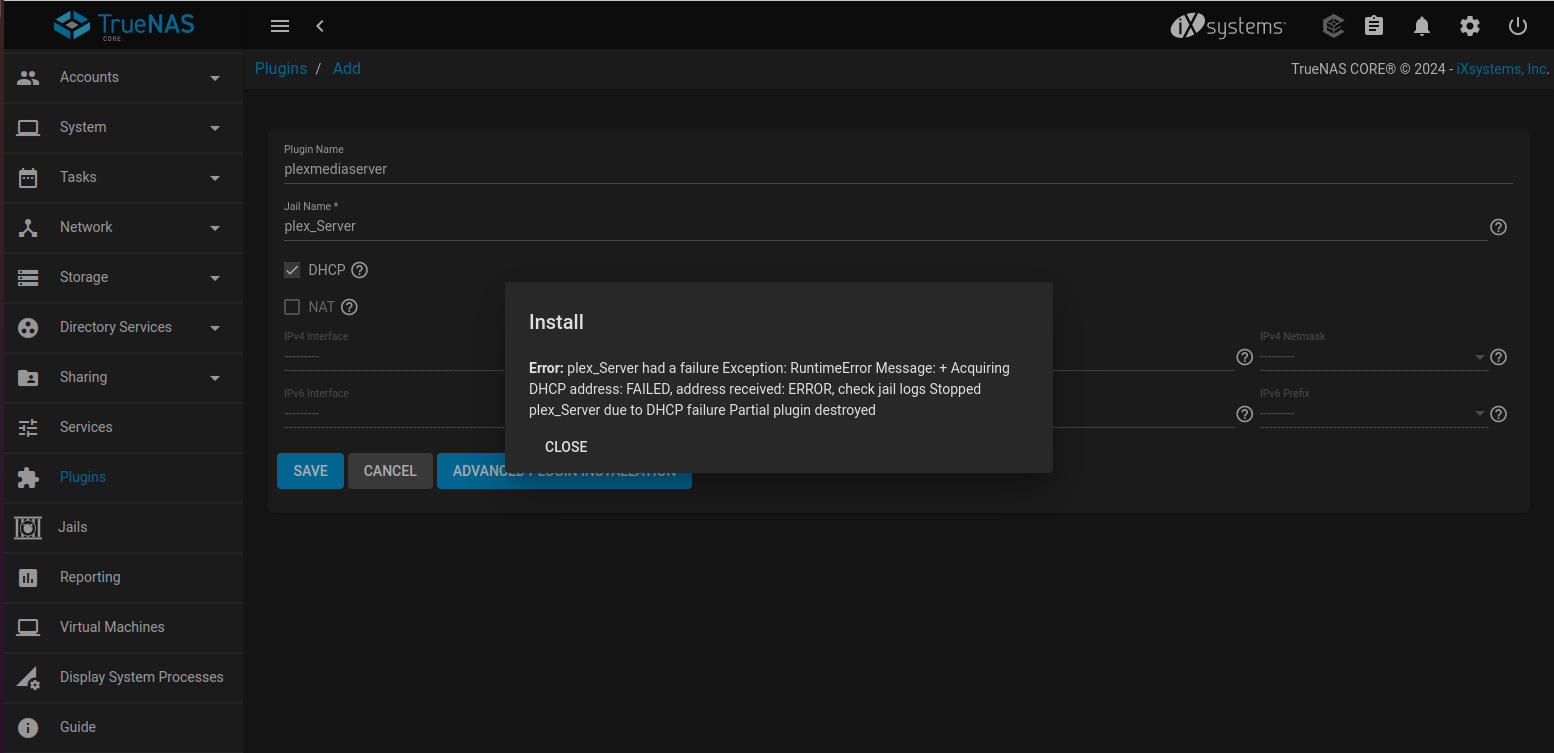Screen dimensions: 1554x753
Task: Open Virtual Machines in the sidebar
Action: click(124, 627)
